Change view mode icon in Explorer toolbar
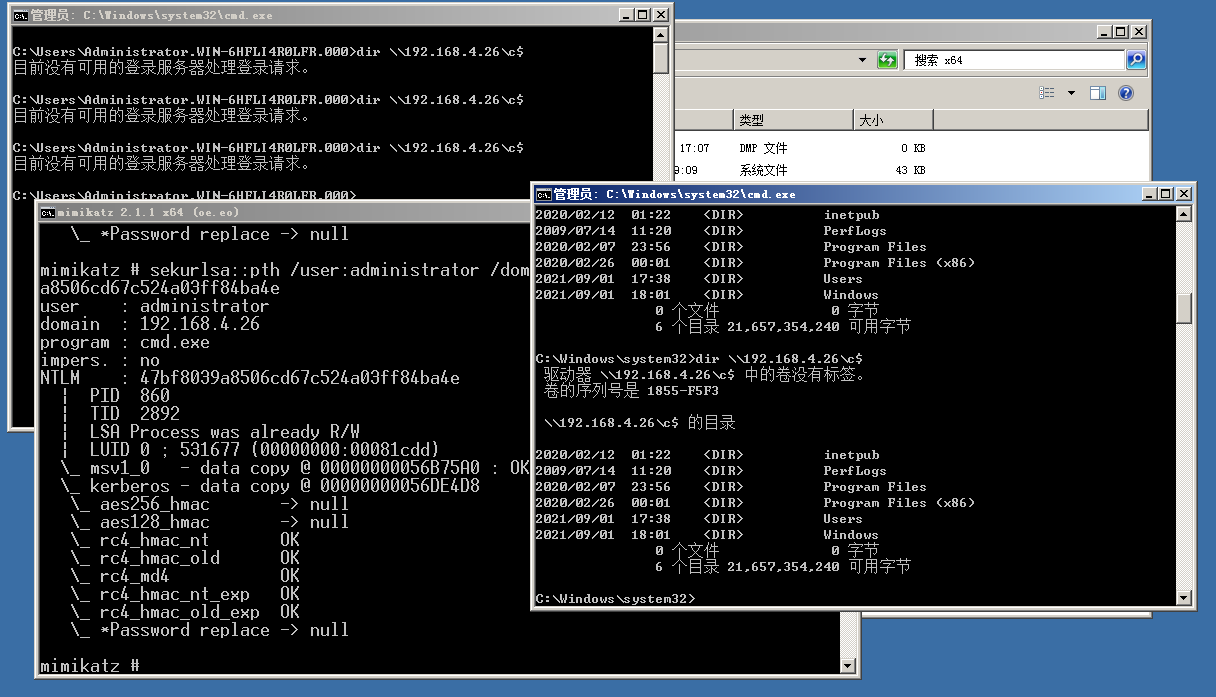The width and height of the screenshot is (1216, 697). click(1047, 93)
